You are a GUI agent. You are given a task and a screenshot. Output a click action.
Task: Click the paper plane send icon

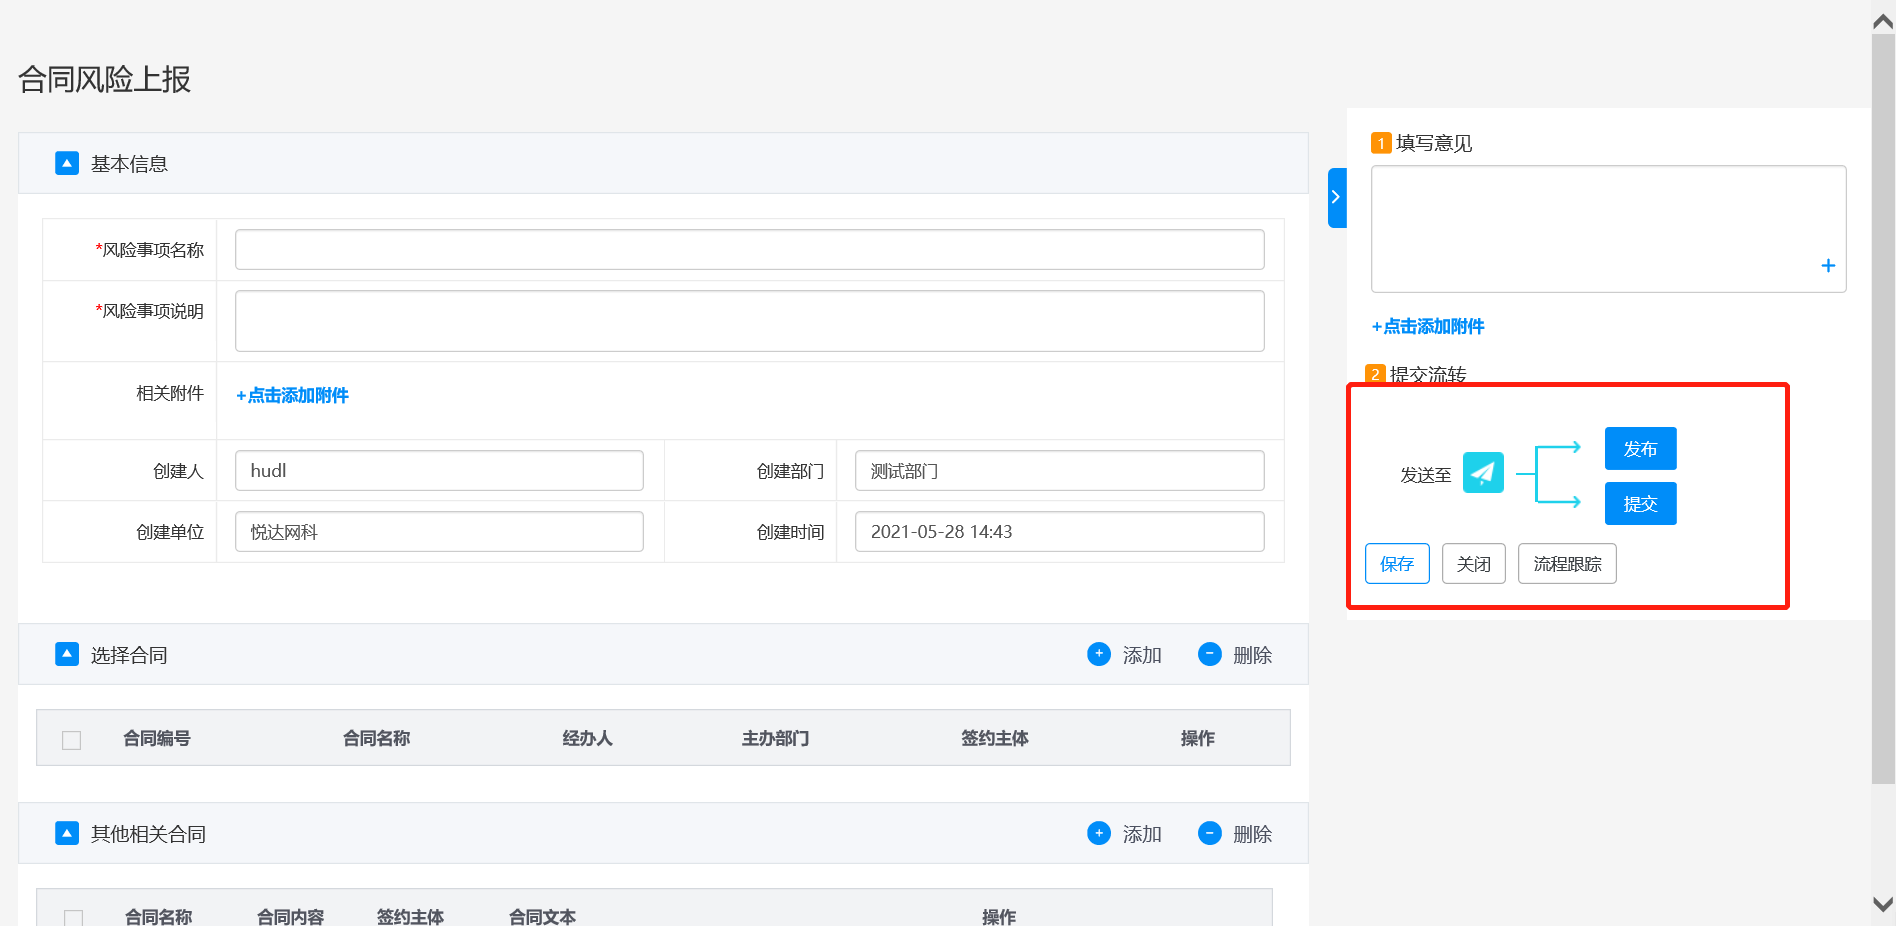pos(1482,472)
